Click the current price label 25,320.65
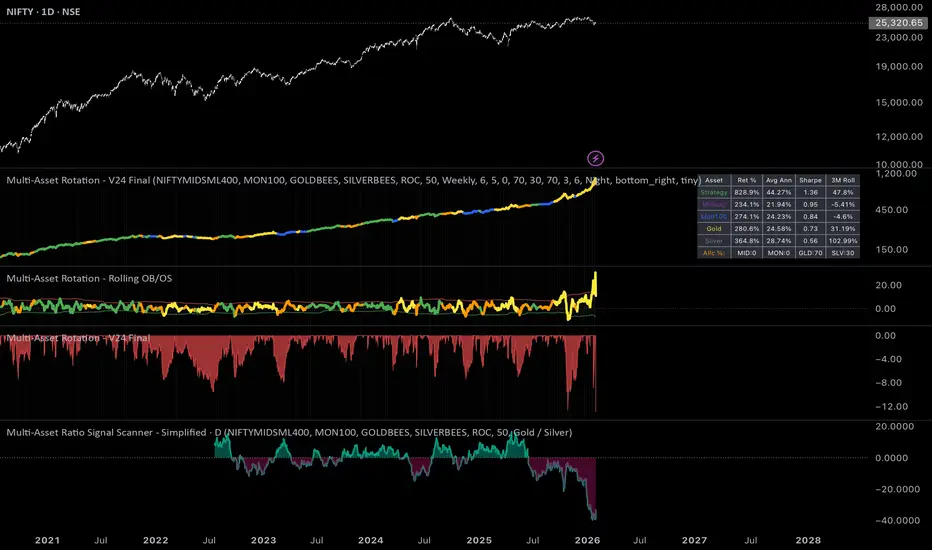 point(899,23)
